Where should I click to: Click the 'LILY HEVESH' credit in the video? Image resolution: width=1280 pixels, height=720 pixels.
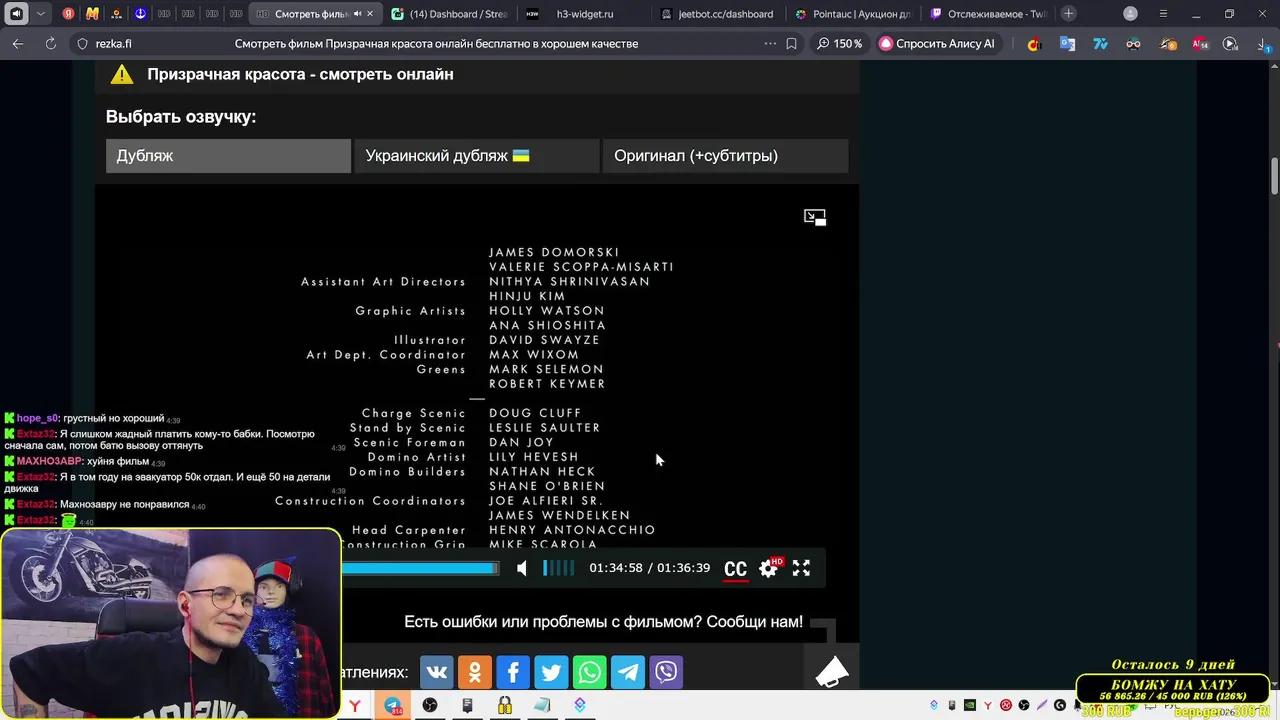534,457
